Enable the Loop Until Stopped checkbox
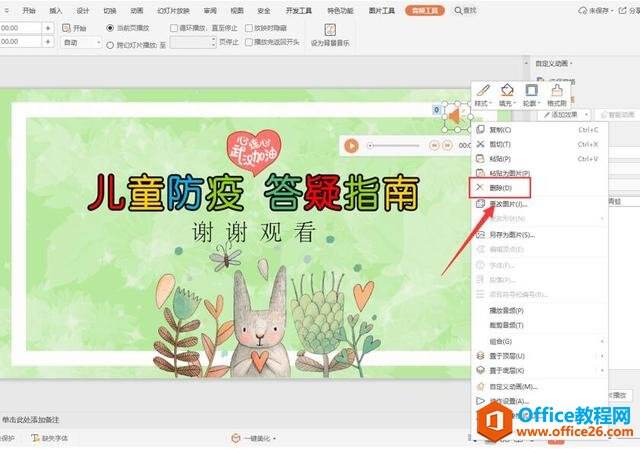This screenshot has width=640, height=449. tap(174, 28)
